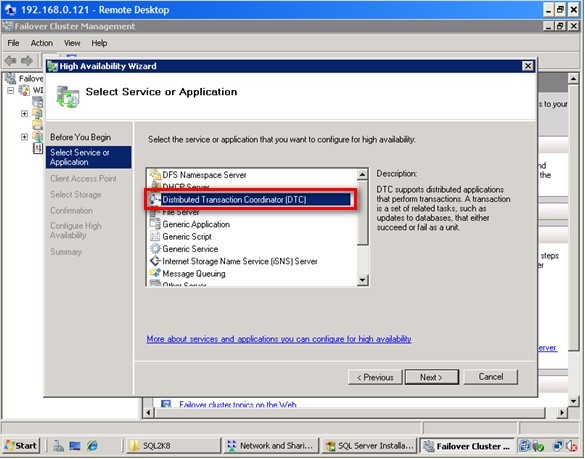Go to Before You Begin wizard step

pos(80,137)
